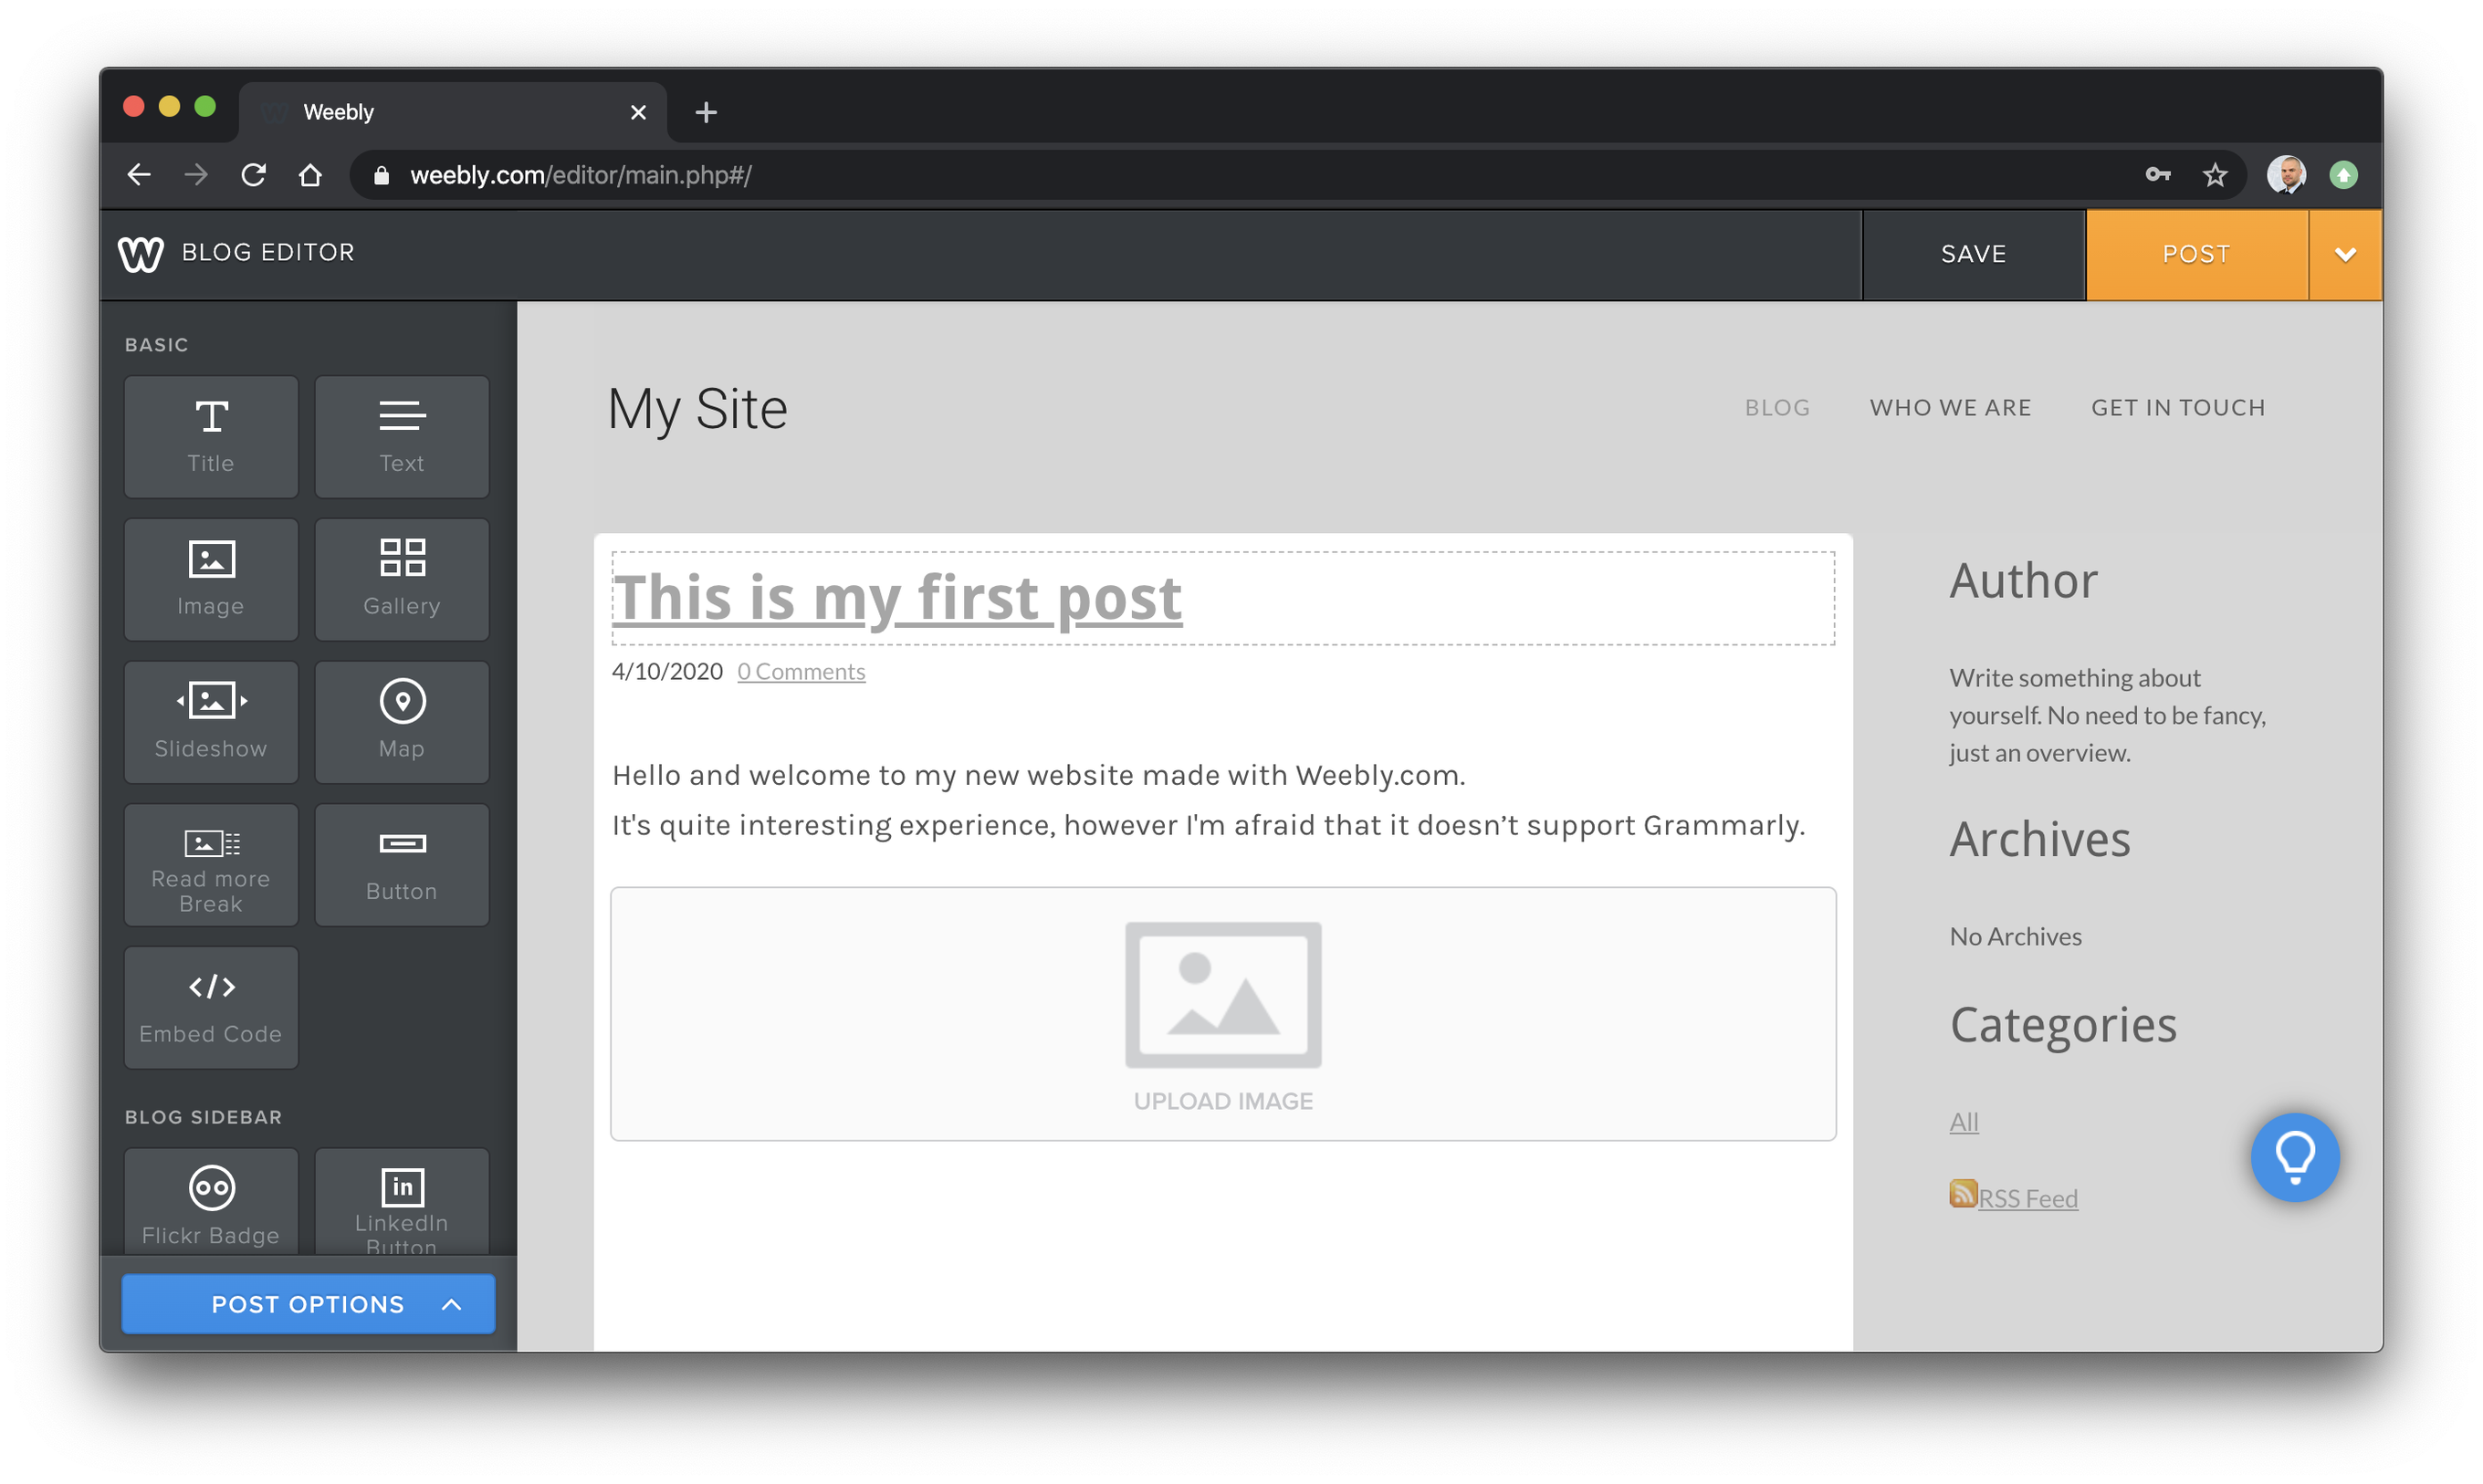Open the browser profile avatar
The height and width of the screenshot is (1484, 2483).
2286,175
